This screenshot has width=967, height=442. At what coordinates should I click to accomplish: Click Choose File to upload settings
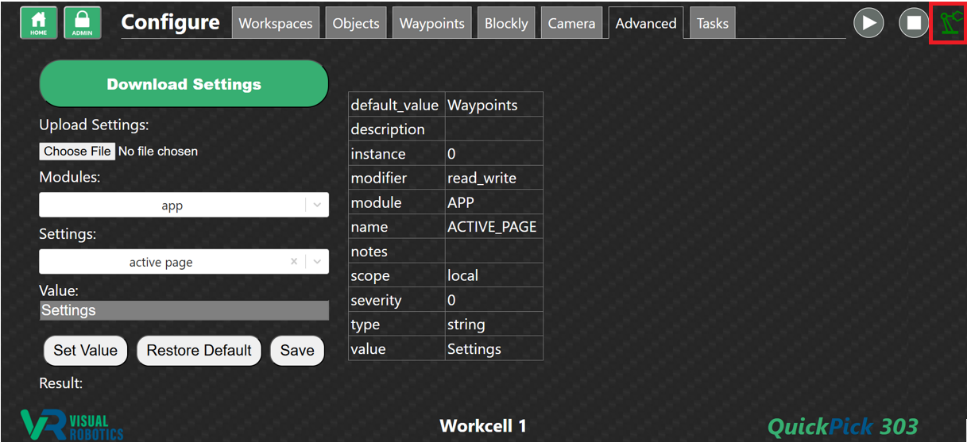tap(77, 151)
